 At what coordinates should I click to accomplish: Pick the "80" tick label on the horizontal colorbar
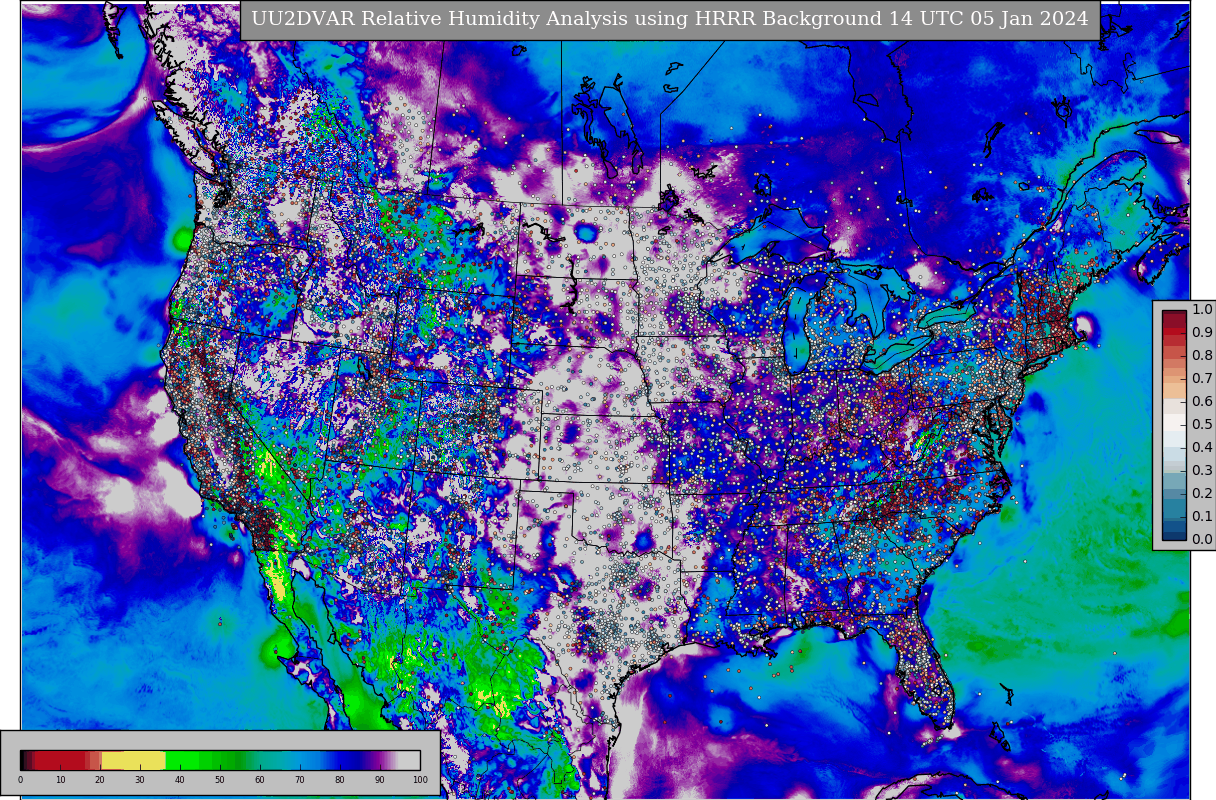click(340, 780)
